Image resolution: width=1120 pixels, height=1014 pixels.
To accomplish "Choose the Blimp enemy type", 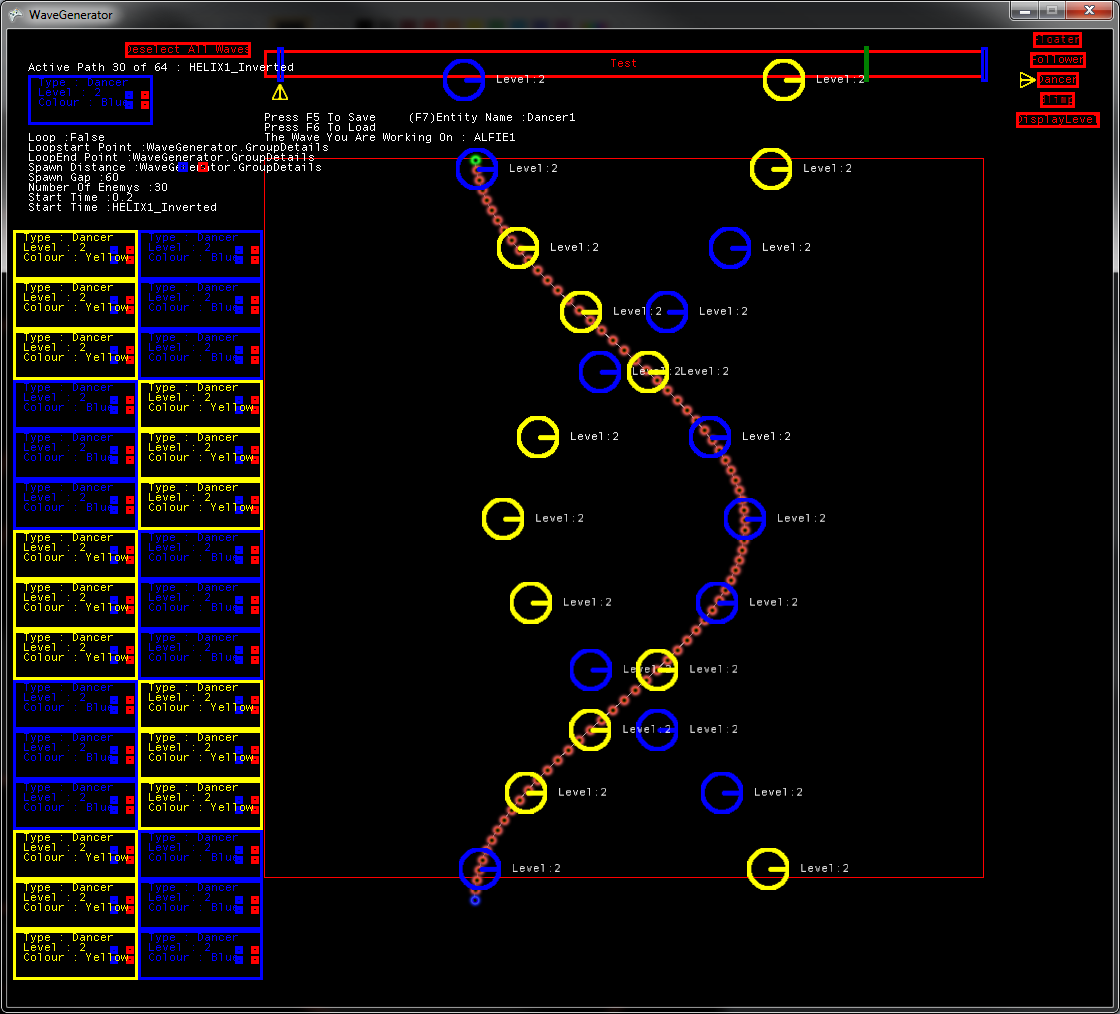I will (x=1057, y=100).
